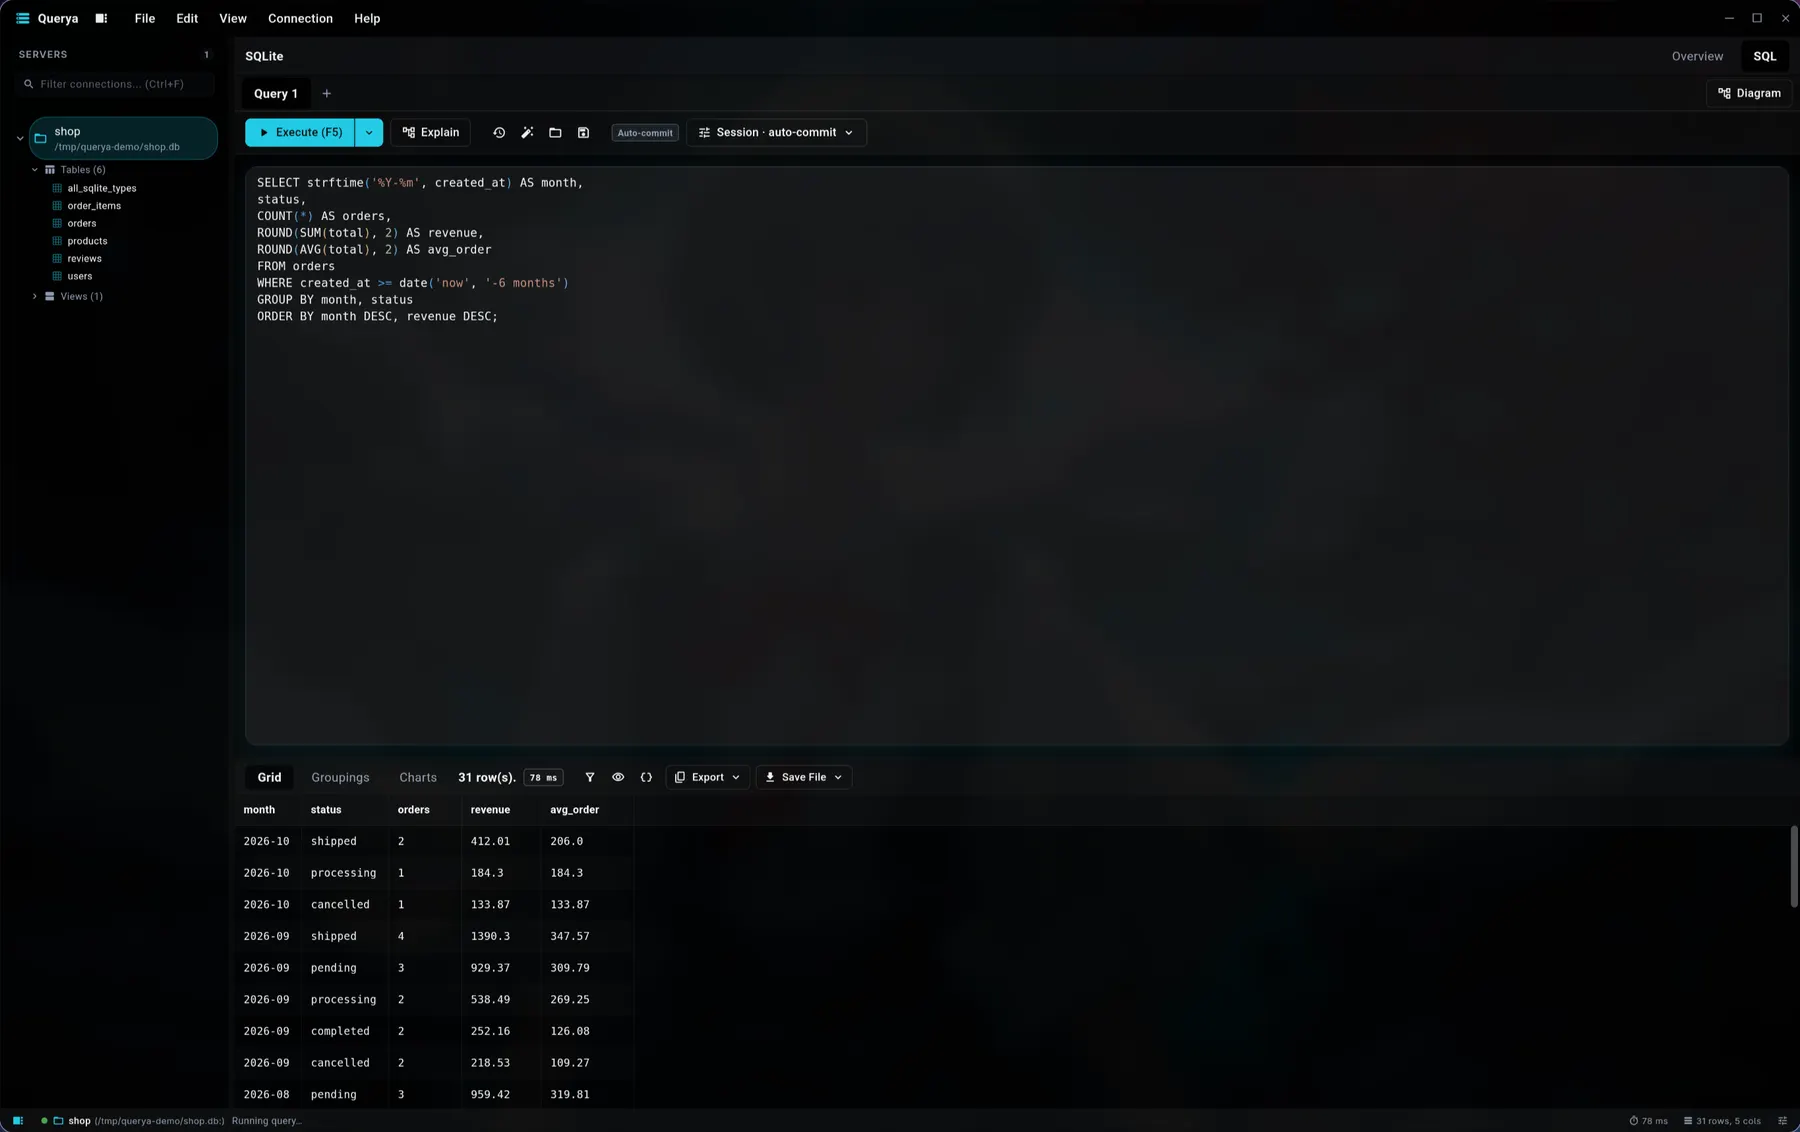Add a new query tab with plus icon
Viewport: 1800px width, 1132px height.
click(x=326, y=94)
